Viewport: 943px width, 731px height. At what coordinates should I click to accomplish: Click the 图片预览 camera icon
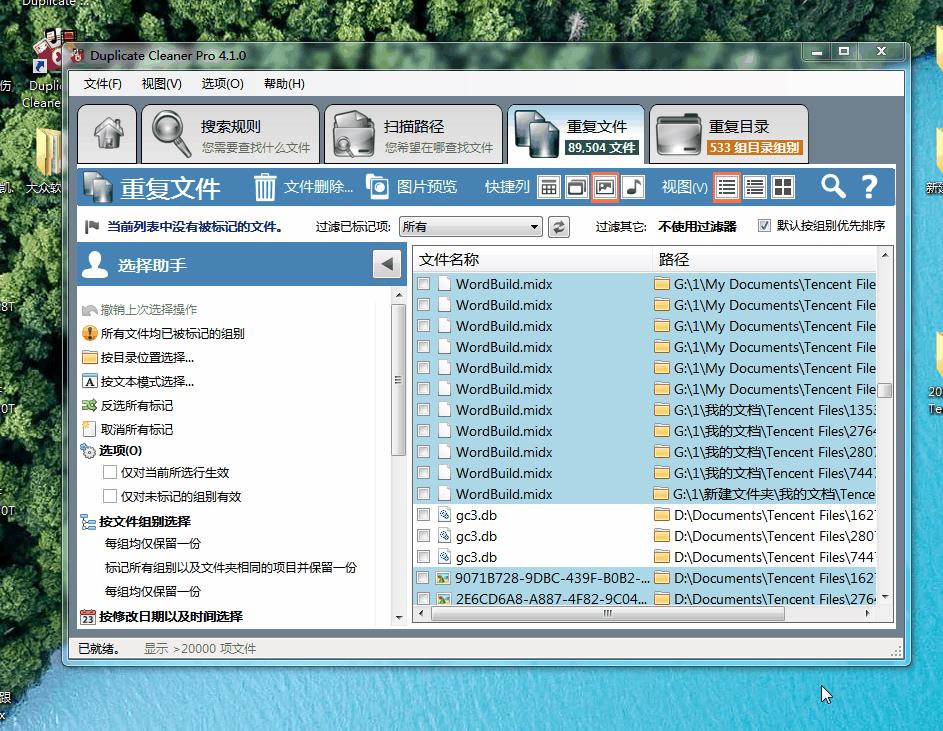click(x=378, y=187)
